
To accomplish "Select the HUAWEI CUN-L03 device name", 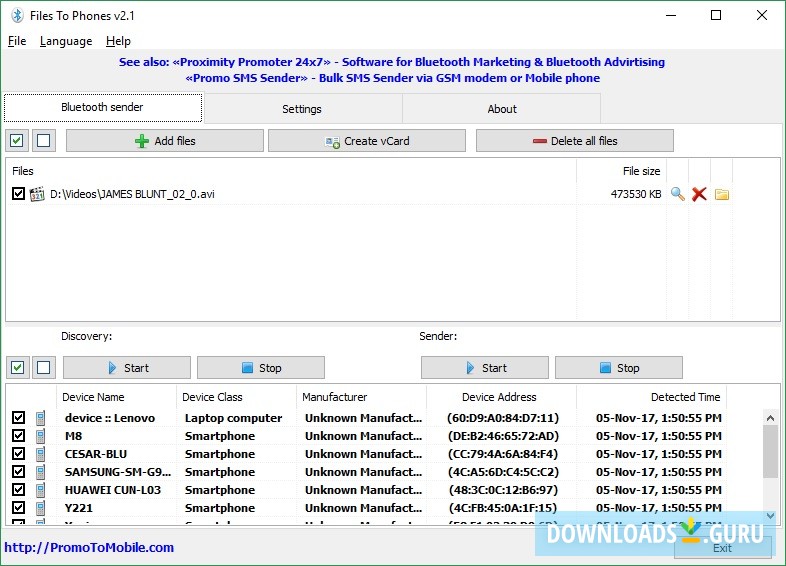I will [113, 490].
